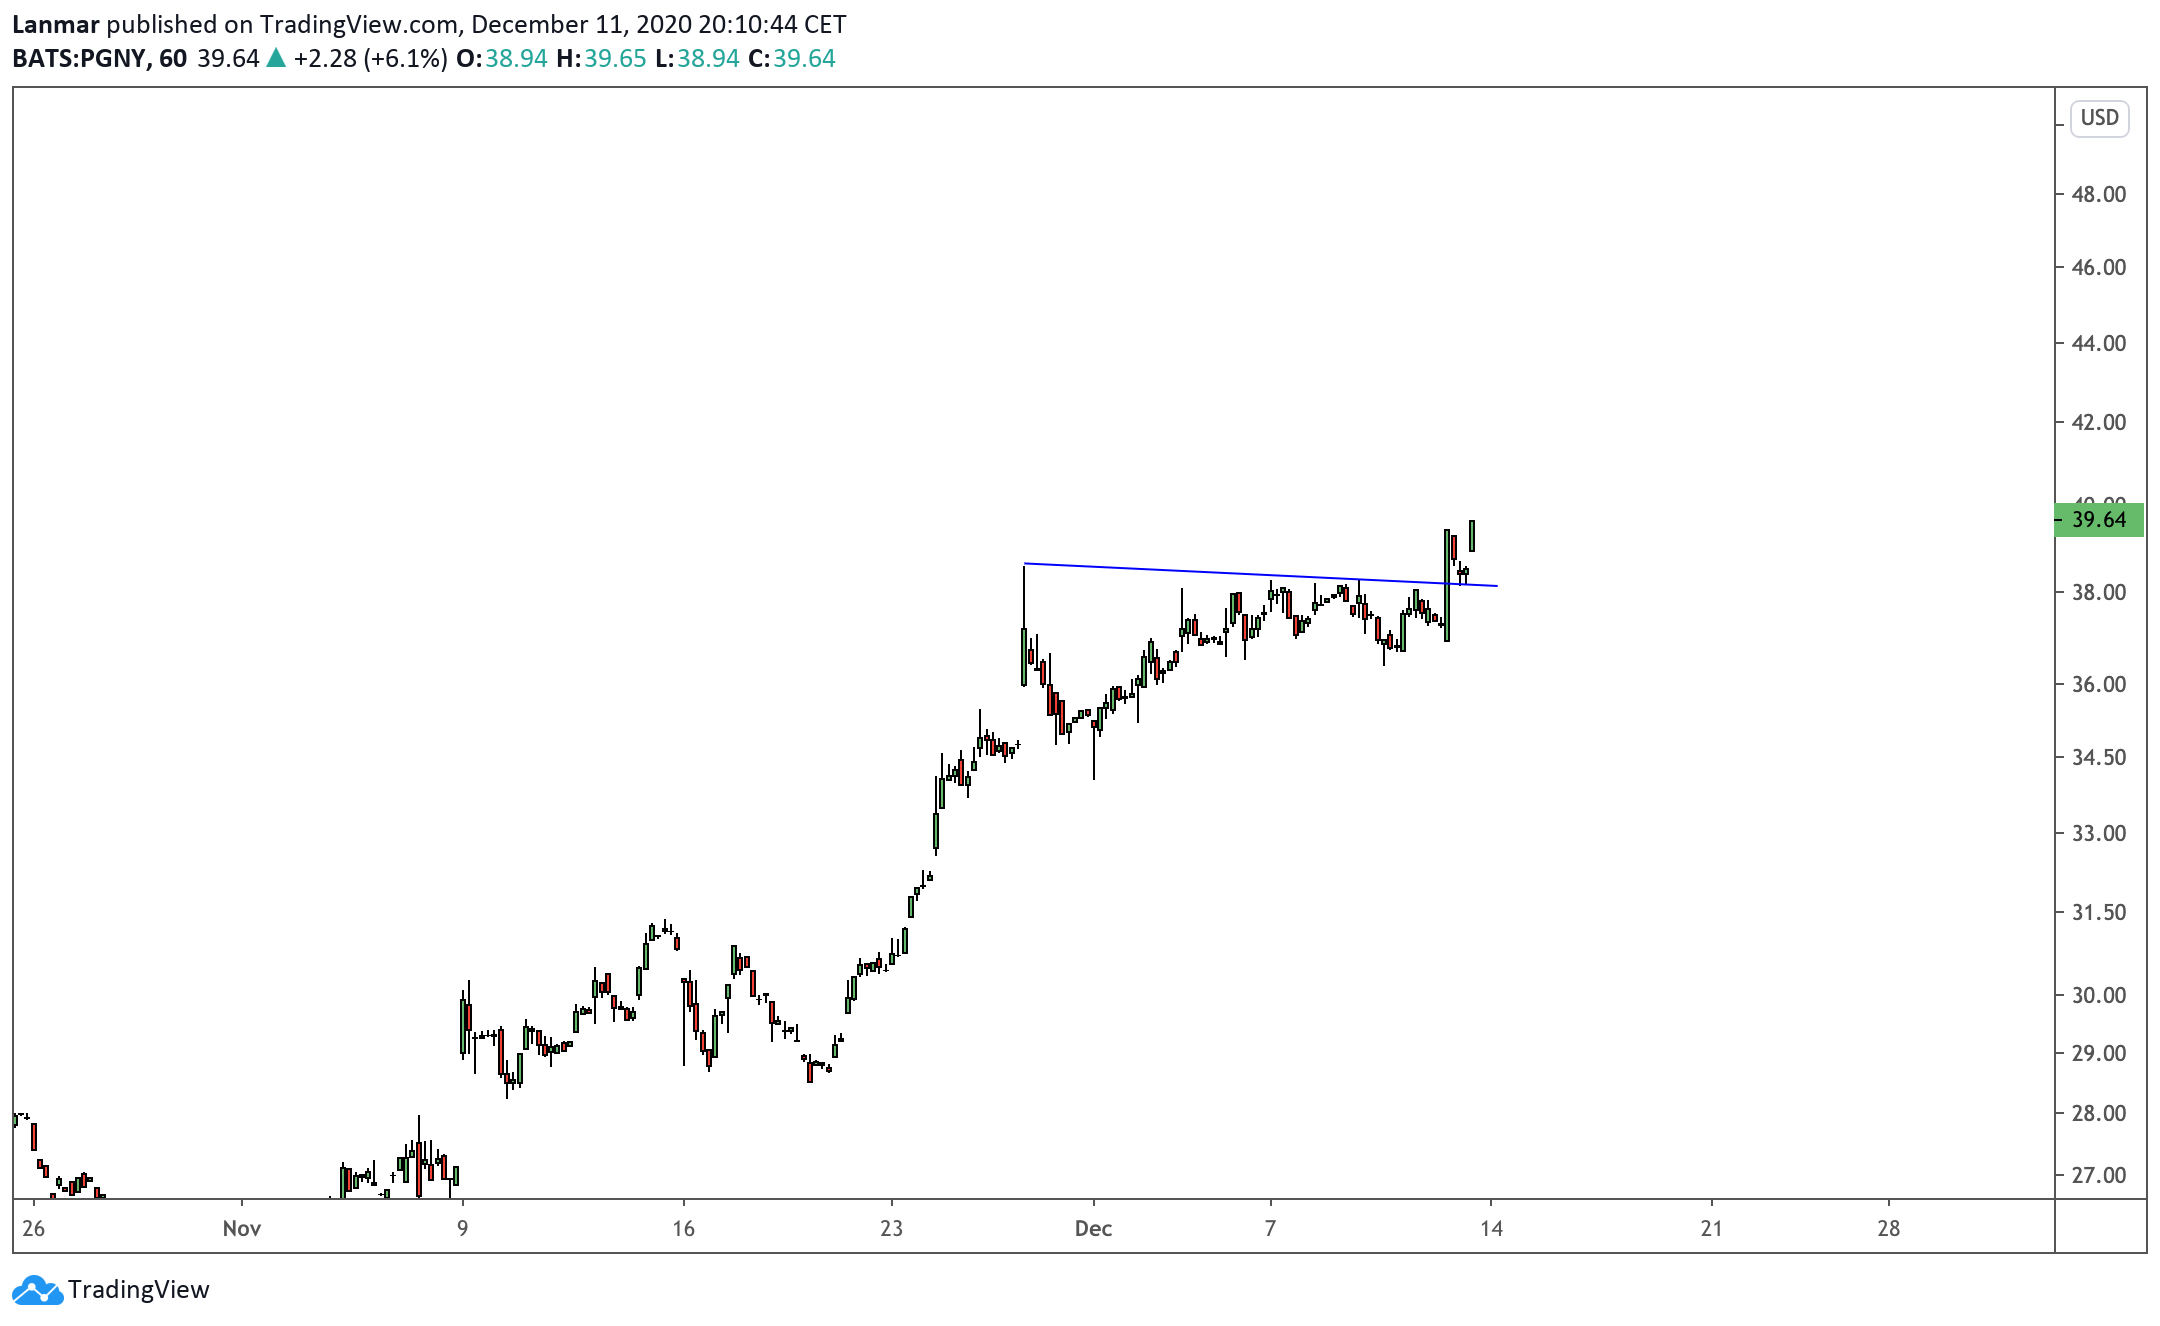This screenshot has height=1326, width=2160.
Task: Click the USD currency button
Action: [x=2099, y=118]
